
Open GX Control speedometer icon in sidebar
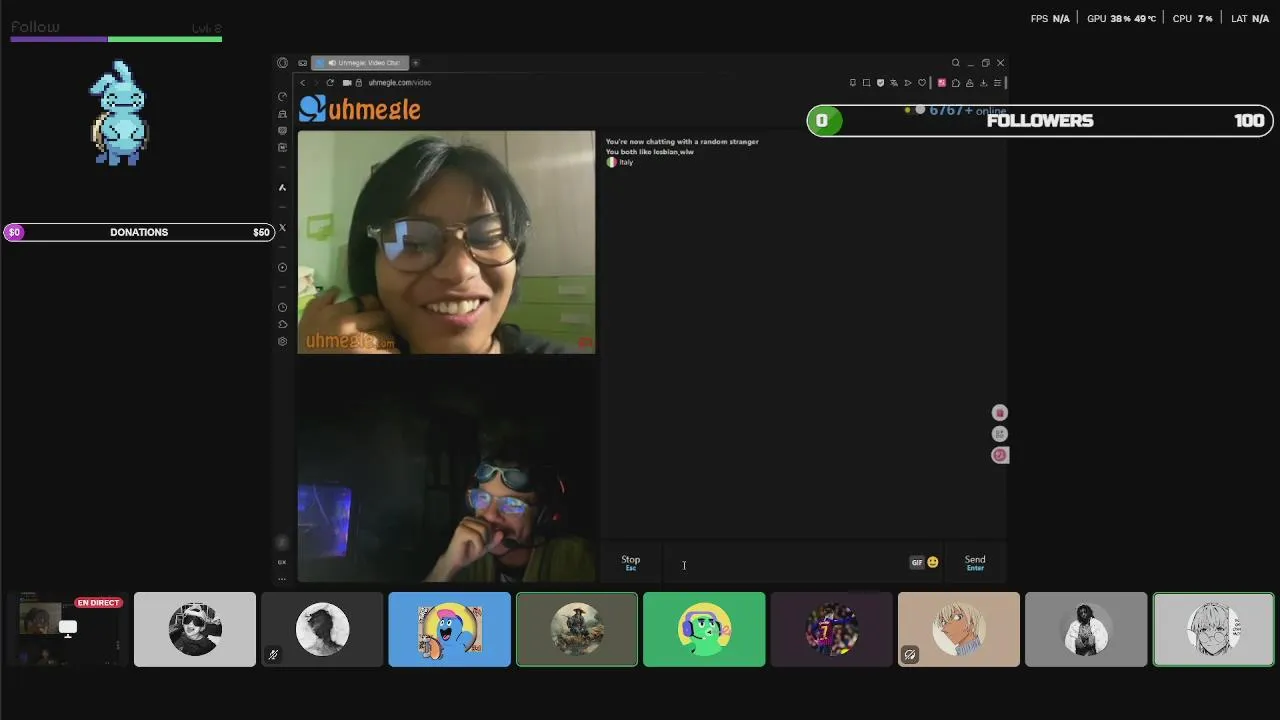[282, 97]
